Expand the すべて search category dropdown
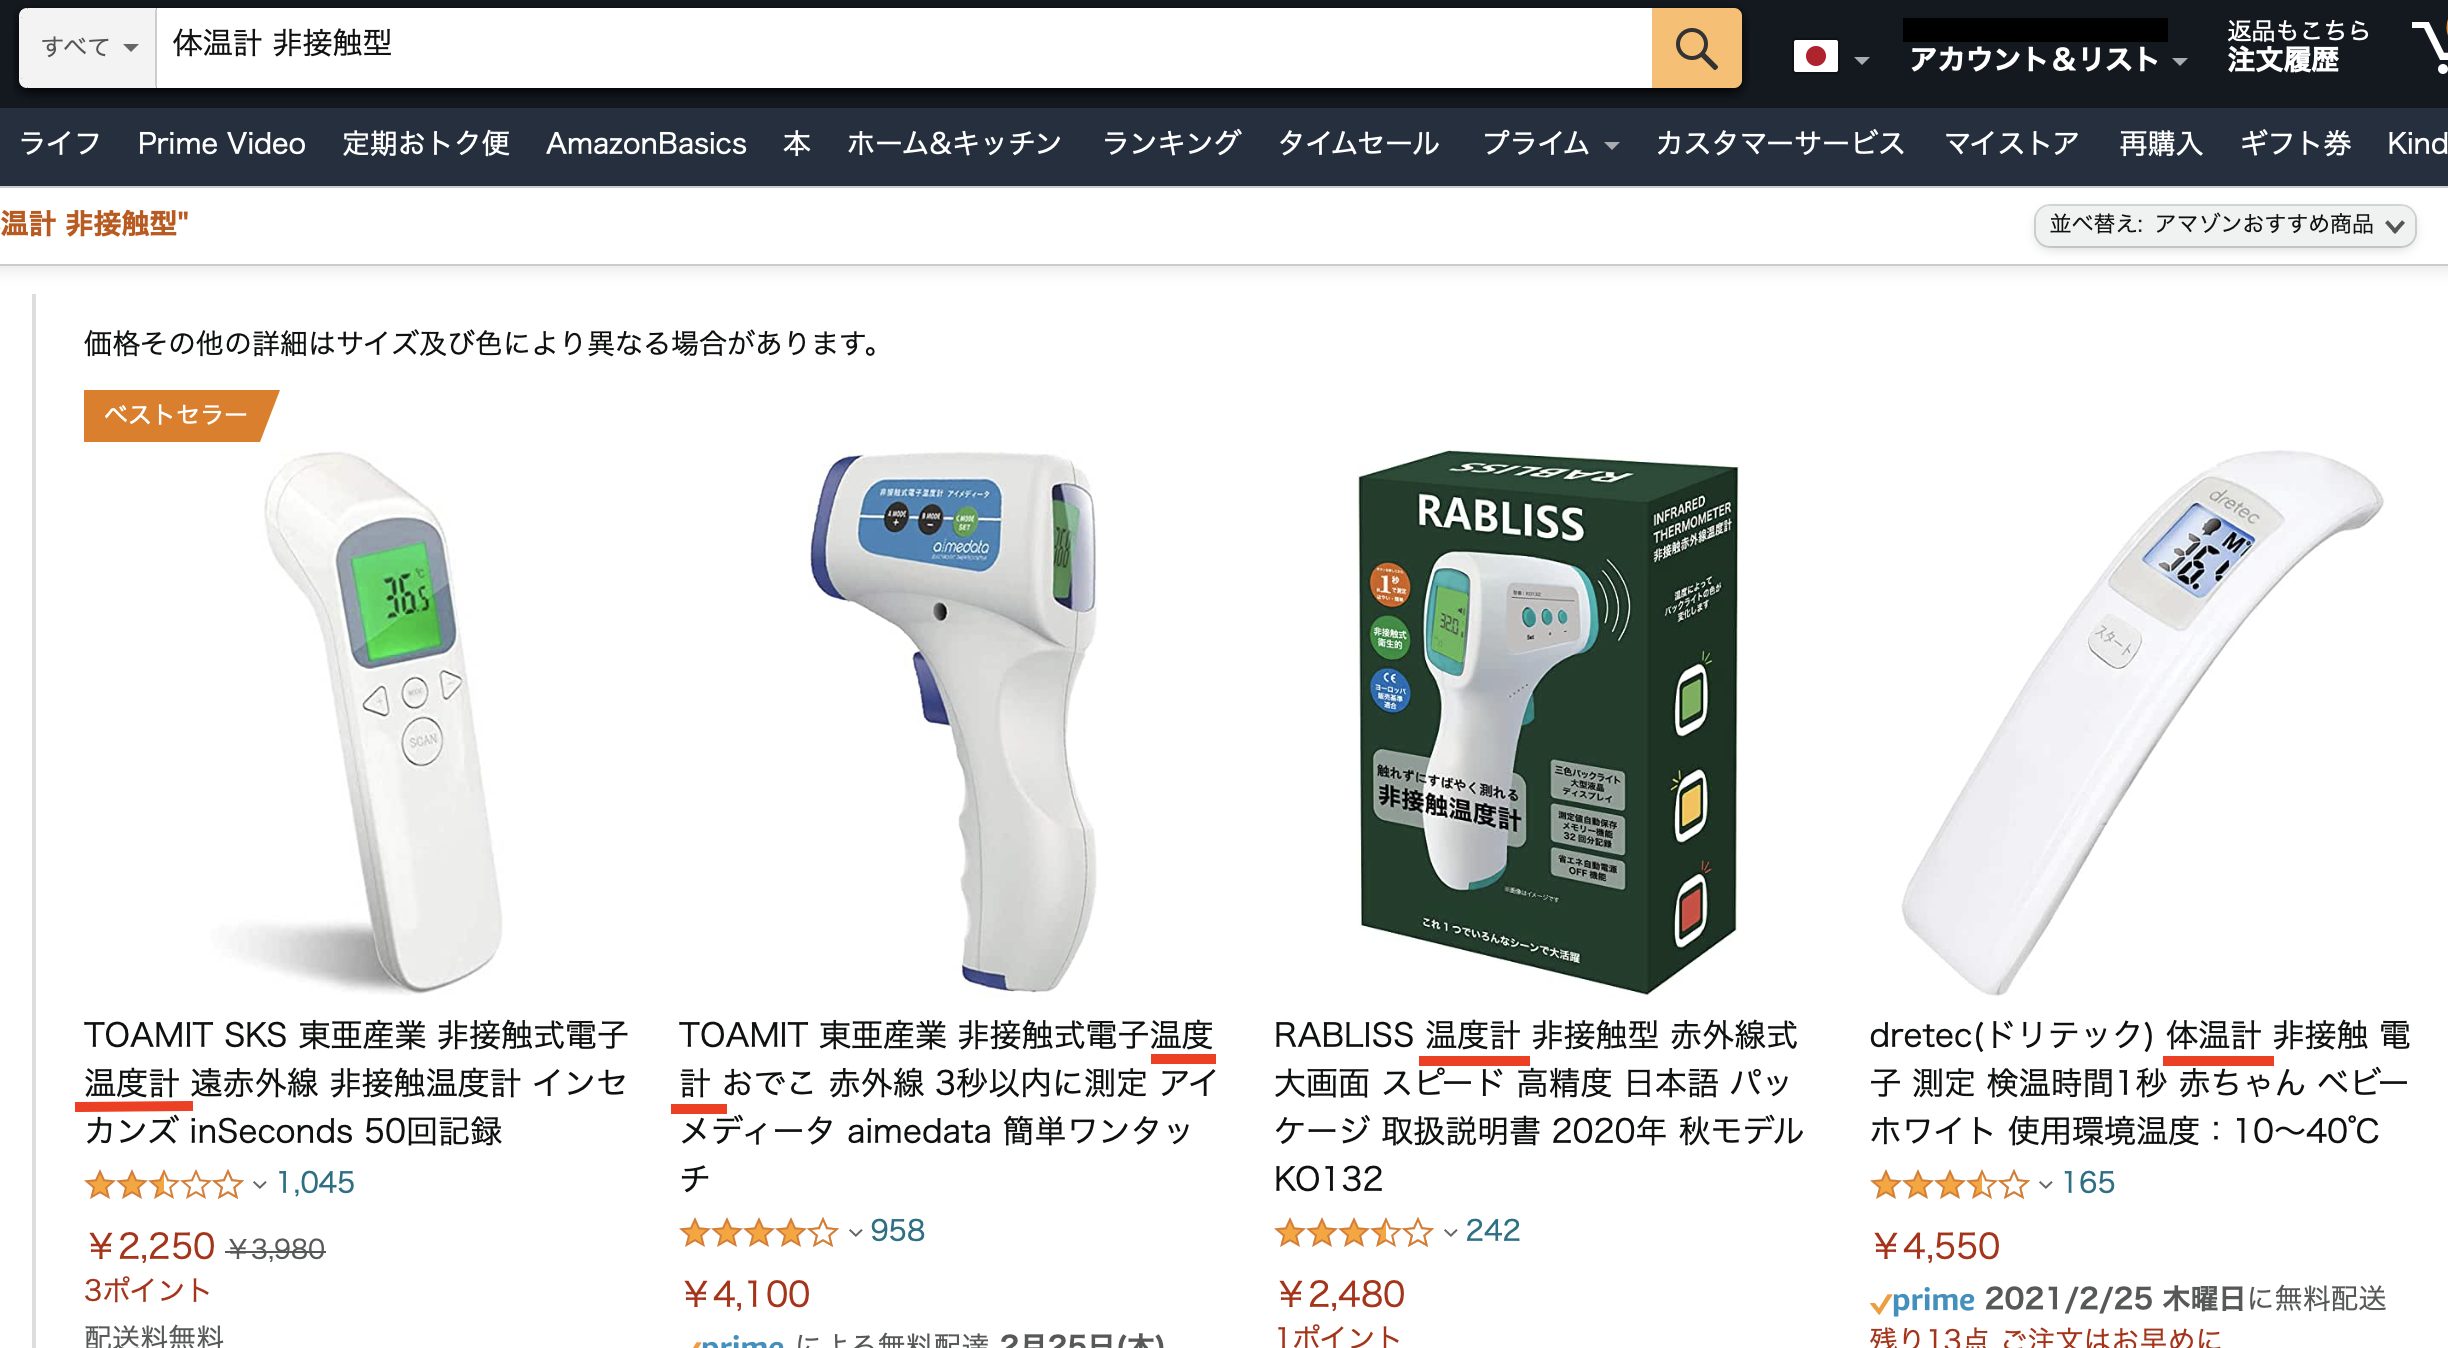 tap(88, 48)
